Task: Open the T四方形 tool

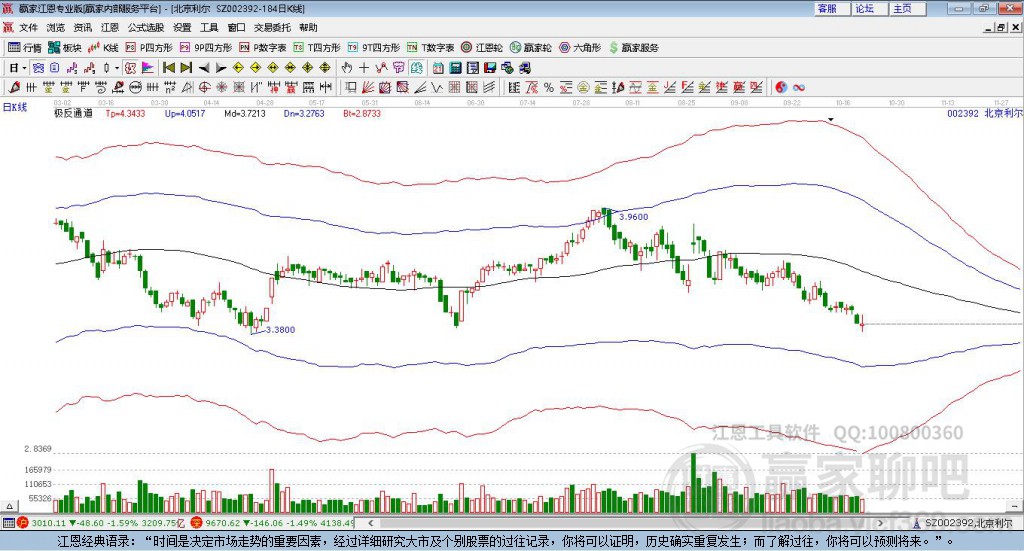Action: coord(317,48)
